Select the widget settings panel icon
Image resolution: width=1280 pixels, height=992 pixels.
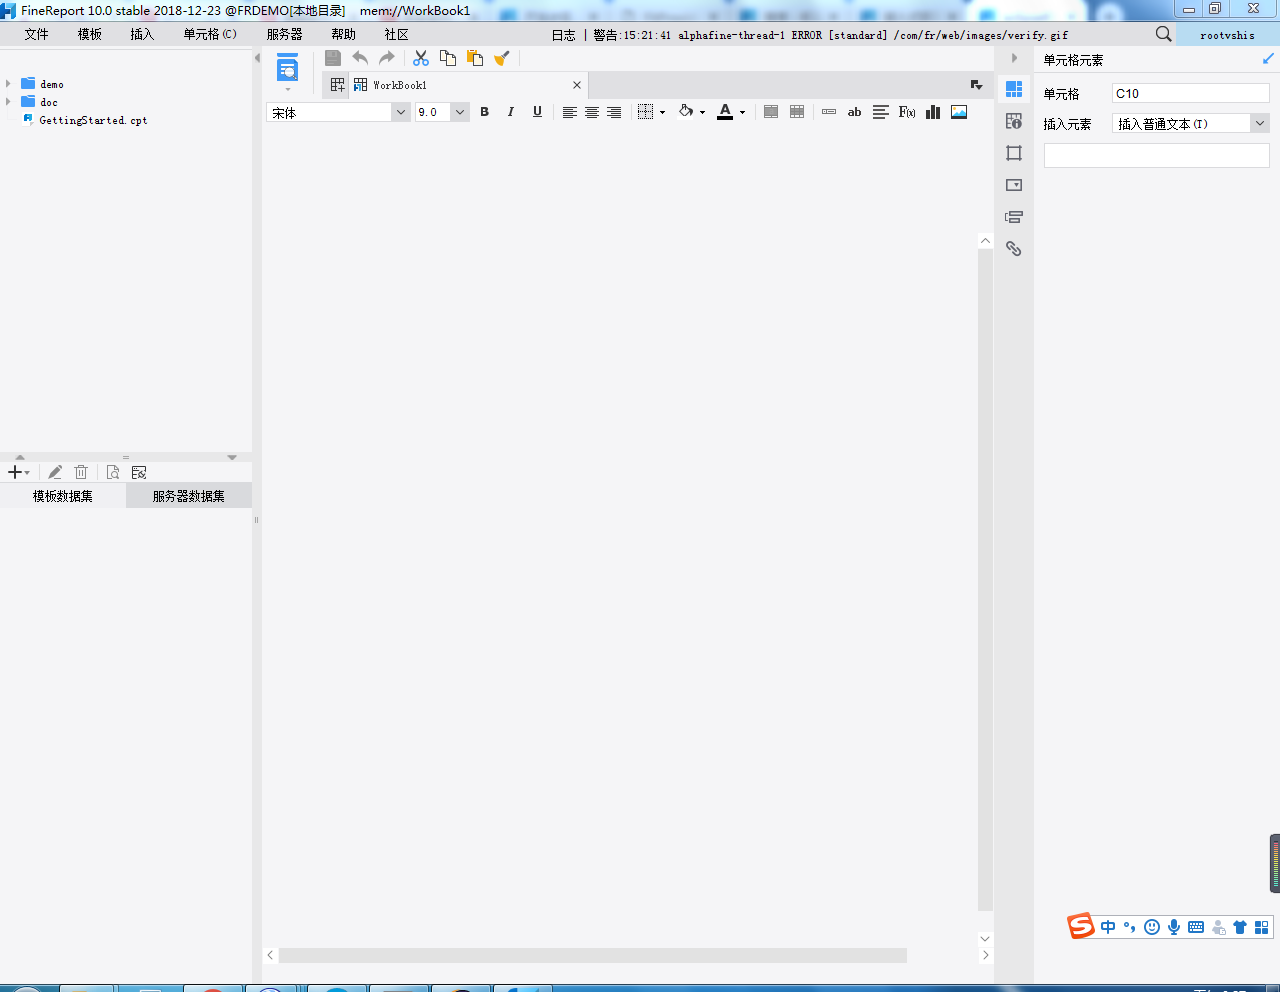(x=1014, y=185)
